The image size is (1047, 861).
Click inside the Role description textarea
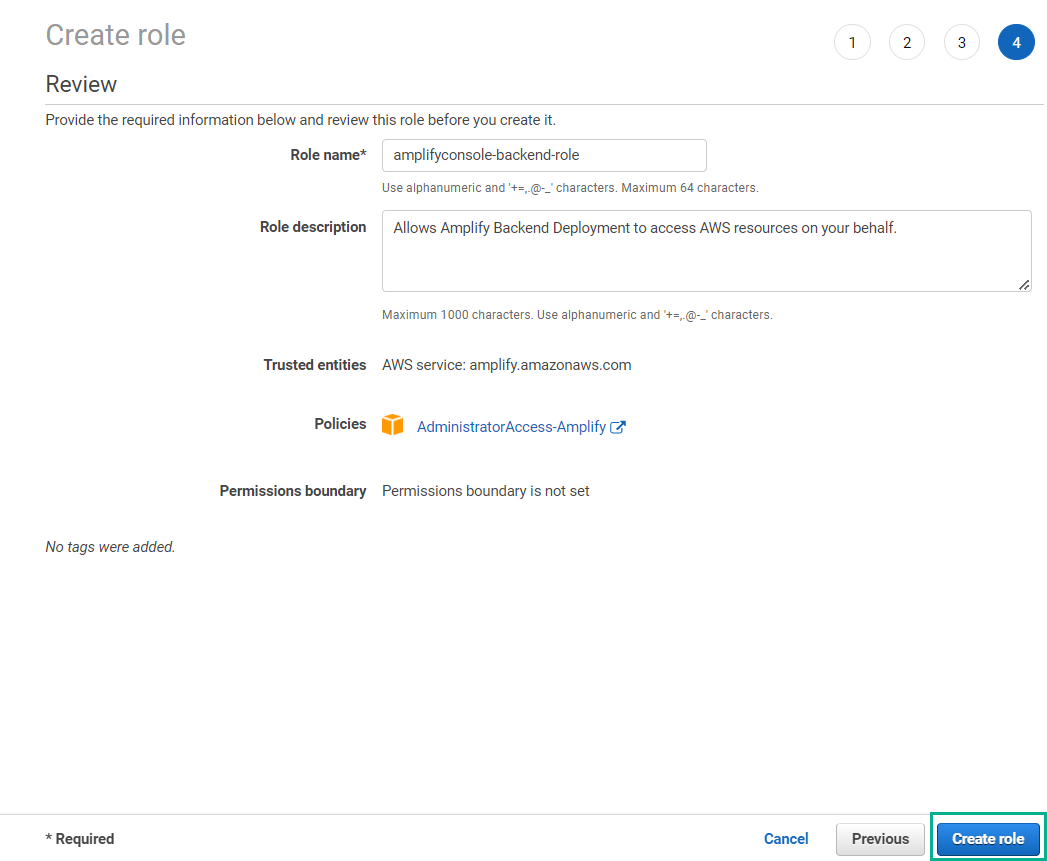coord(706,251)
